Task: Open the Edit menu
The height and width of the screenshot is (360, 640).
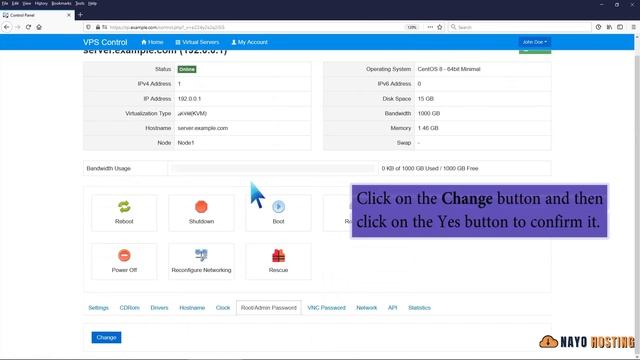Action: 15,3
